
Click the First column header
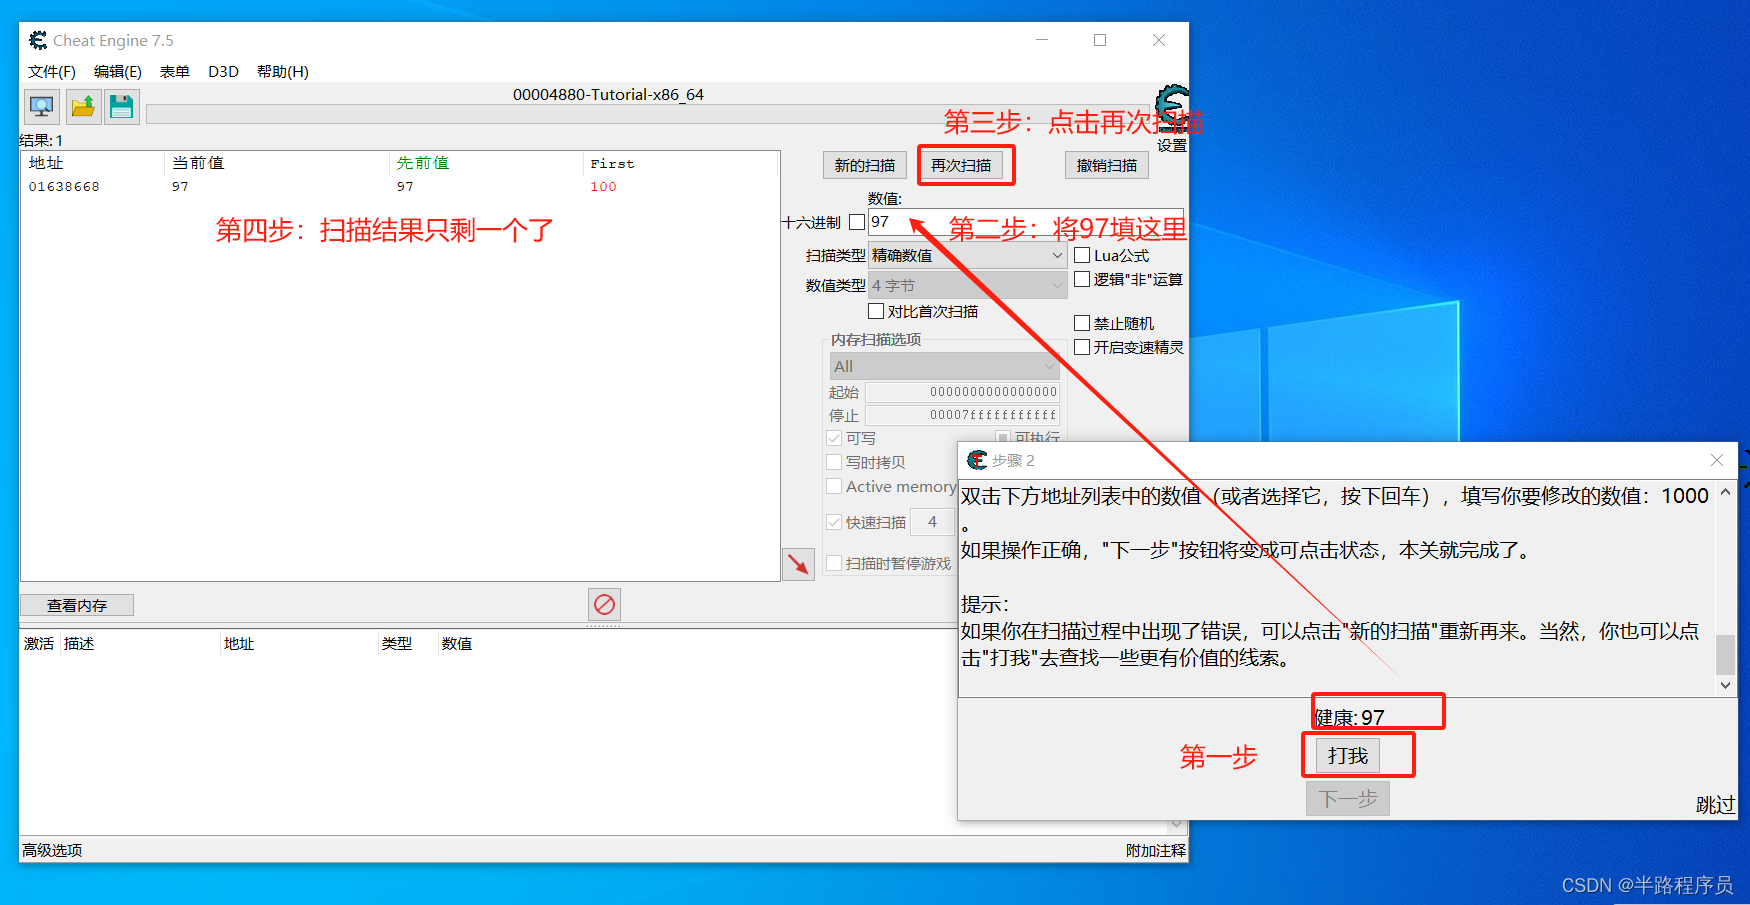[680, 163]
